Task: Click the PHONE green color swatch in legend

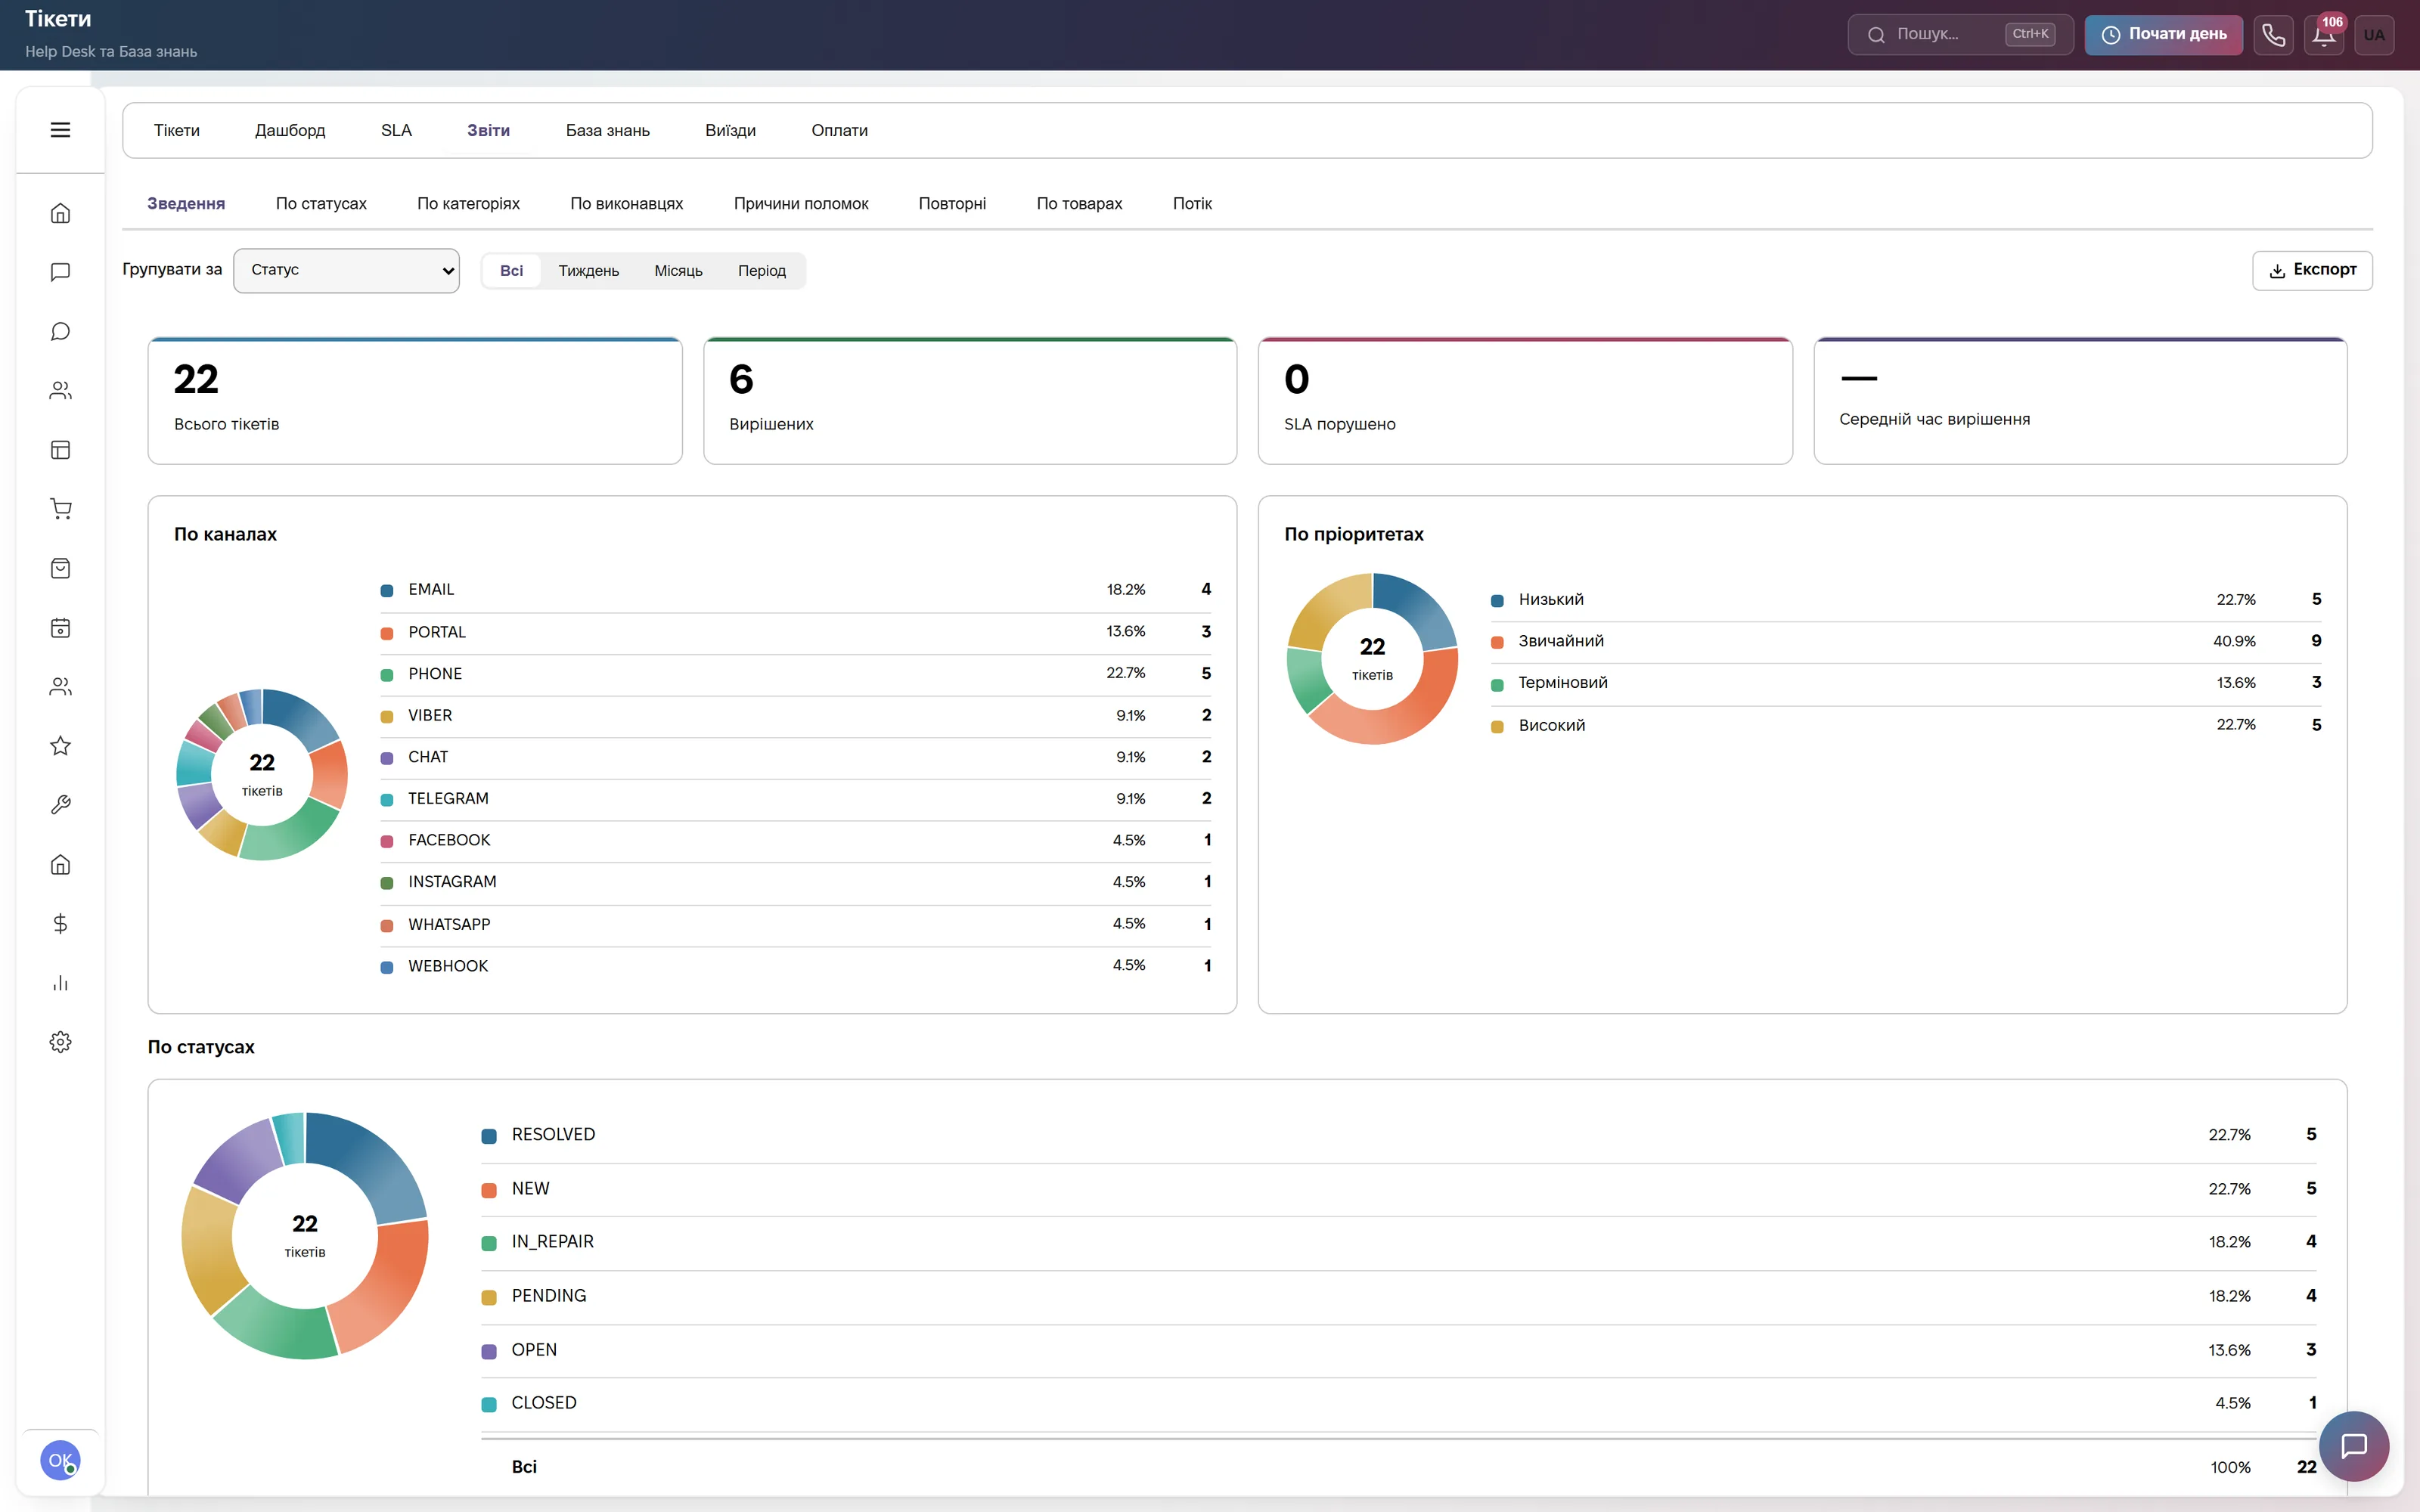Action: (387, 675)
